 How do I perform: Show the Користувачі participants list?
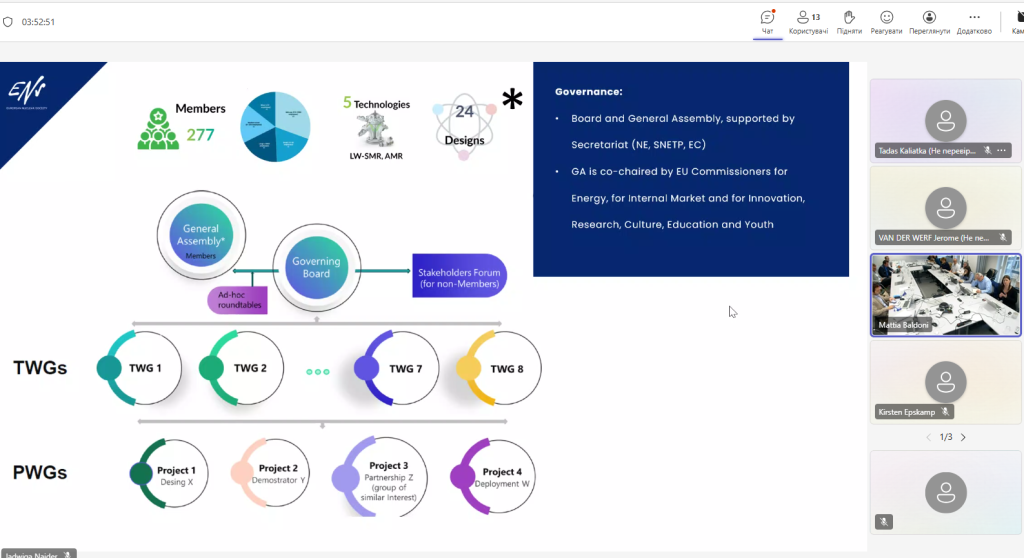point(808,21)
